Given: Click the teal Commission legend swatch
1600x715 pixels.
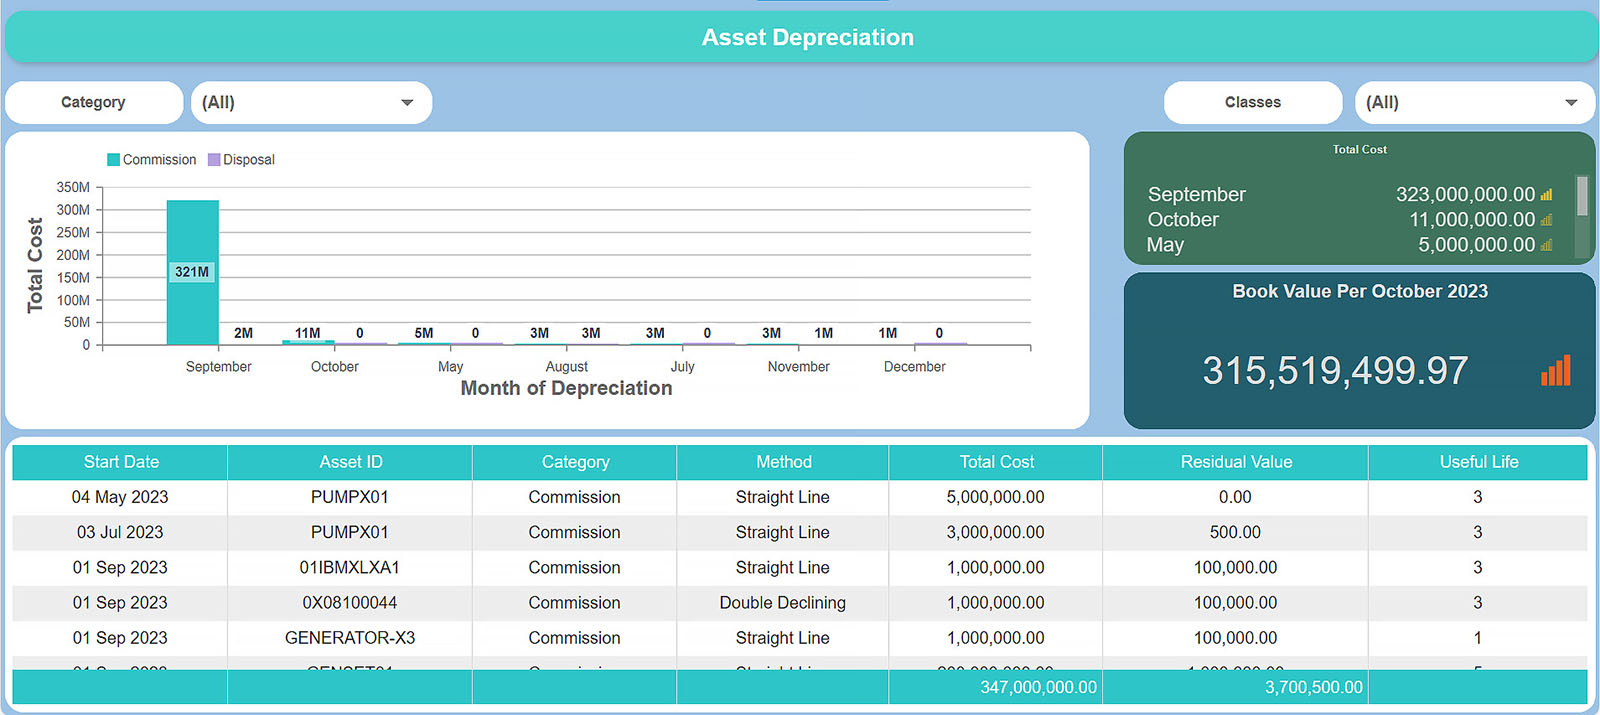Looking at the screenshot, I should click(113, 160).
